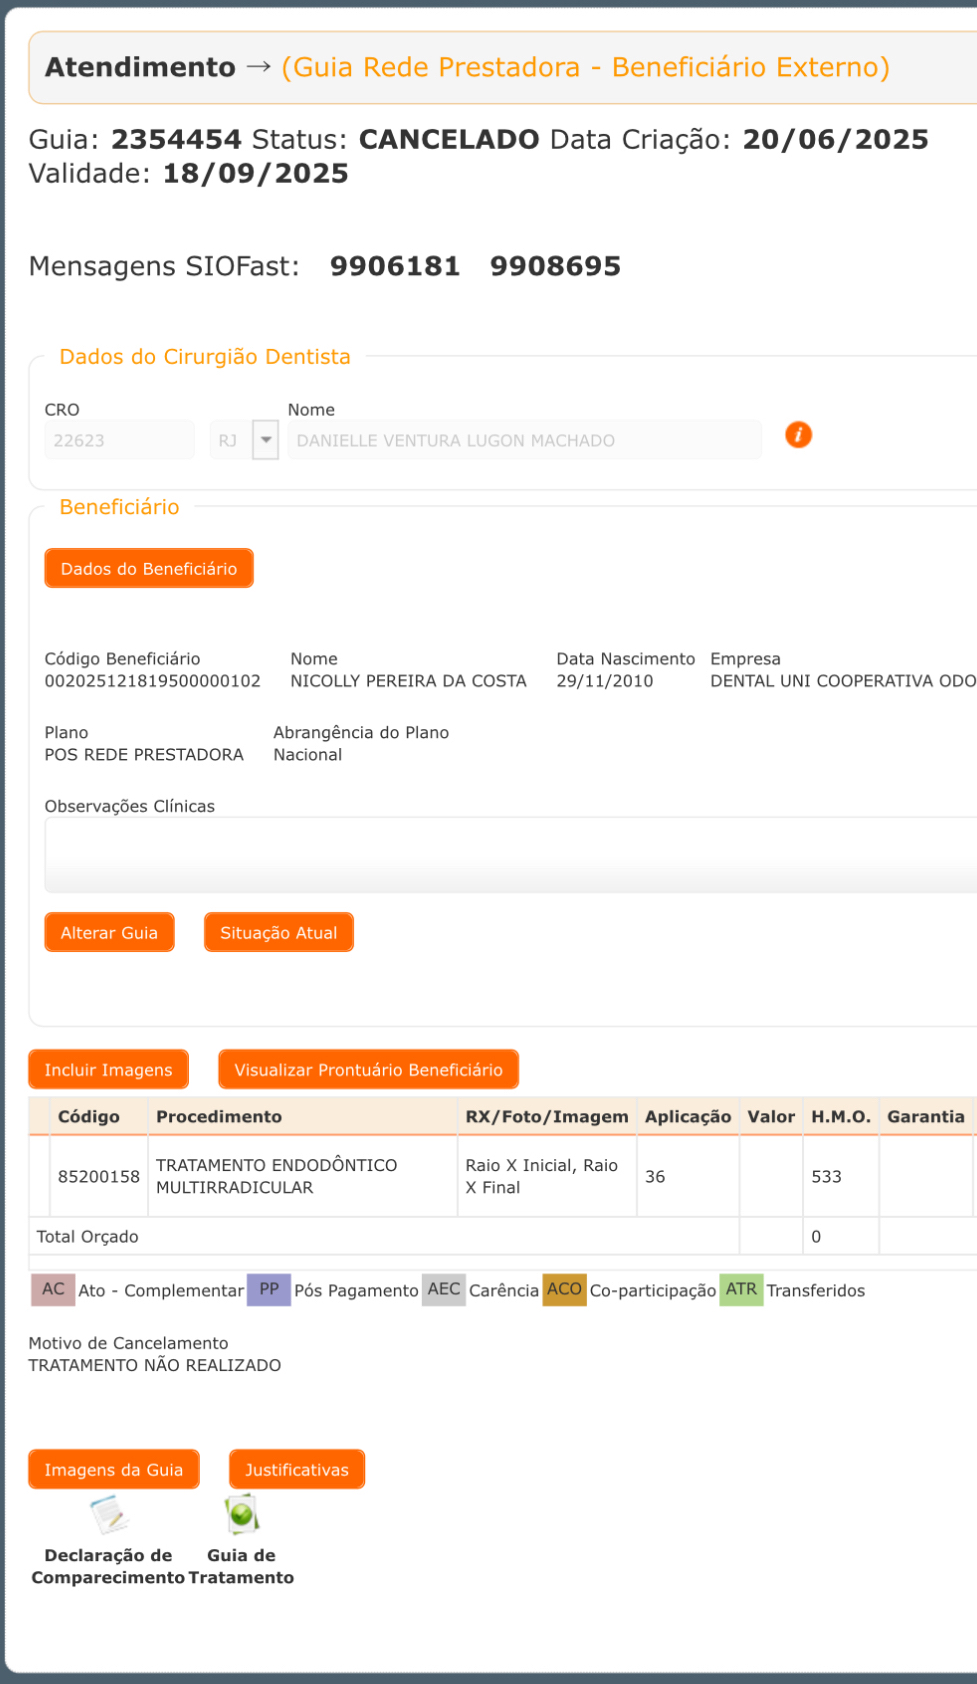Click the dentist Nome field
The image size is (977, 1684).
click(x=524, y=440)
